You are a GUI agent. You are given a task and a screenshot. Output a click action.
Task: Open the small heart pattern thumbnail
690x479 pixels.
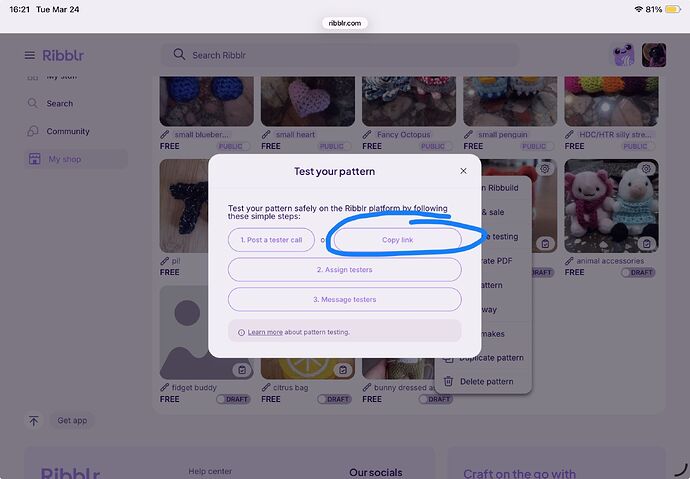[300, 100]
